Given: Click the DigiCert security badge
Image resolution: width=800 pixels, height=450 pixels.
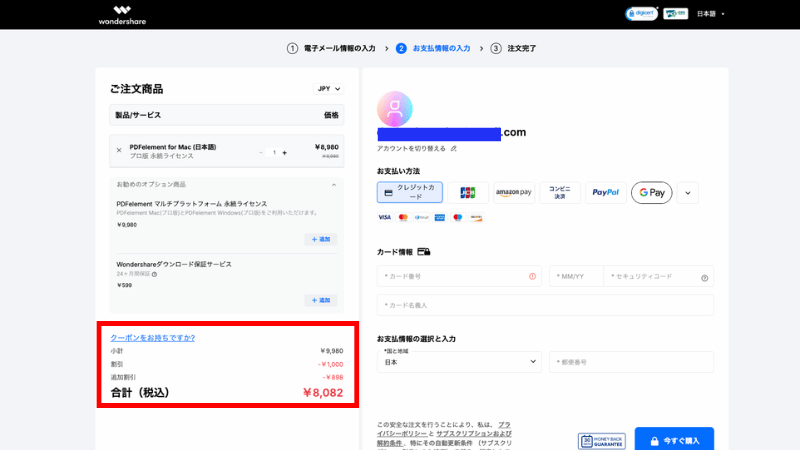Looking at the screenshot, I should [x=641, y=14].
